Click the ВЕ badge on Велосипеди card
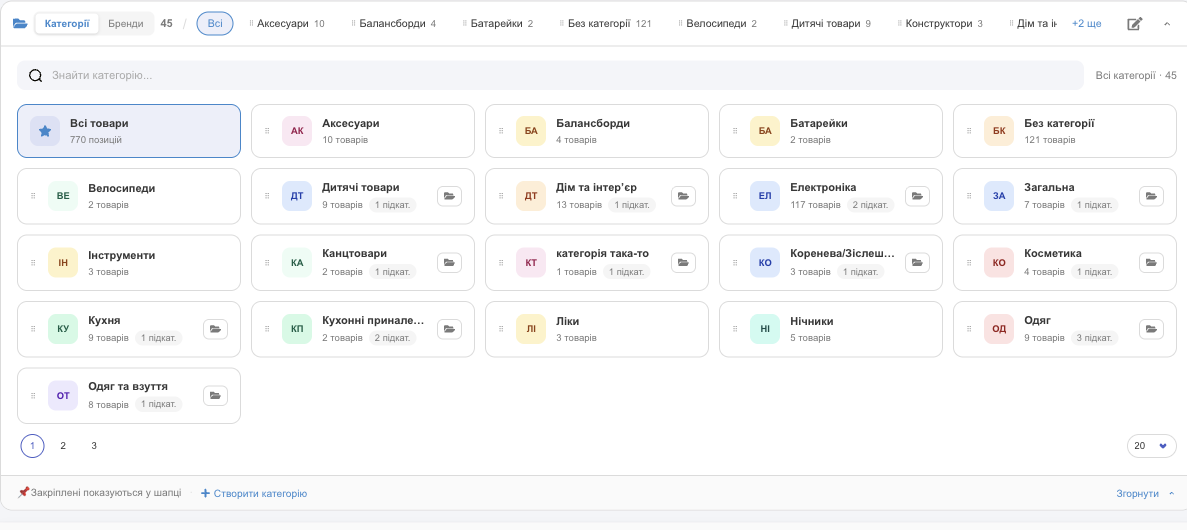1187x530 pixels. [63, 196]
